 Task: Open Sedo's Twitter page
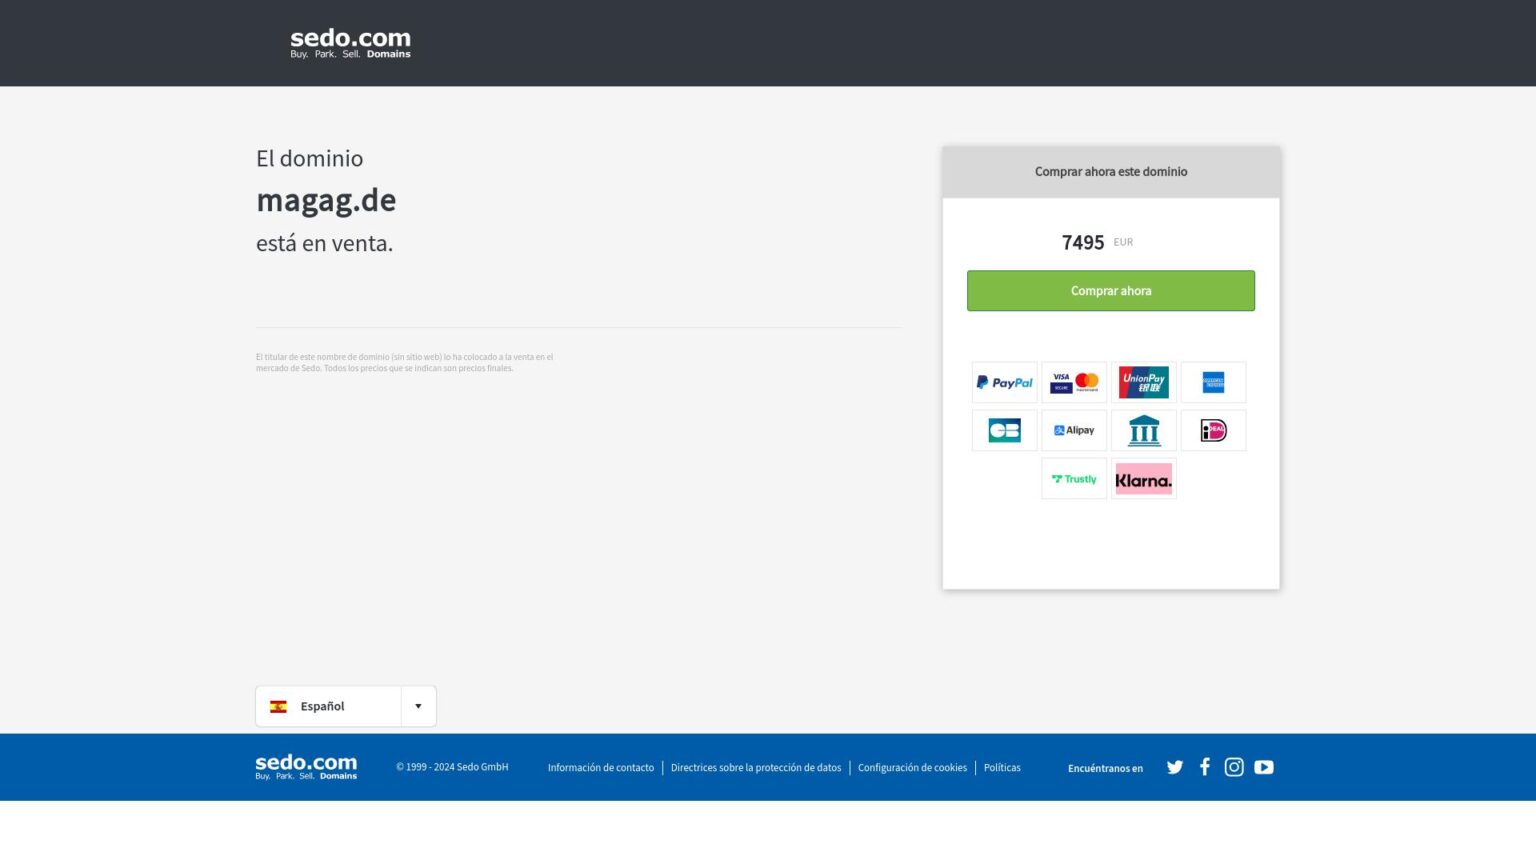[1175, 767]
